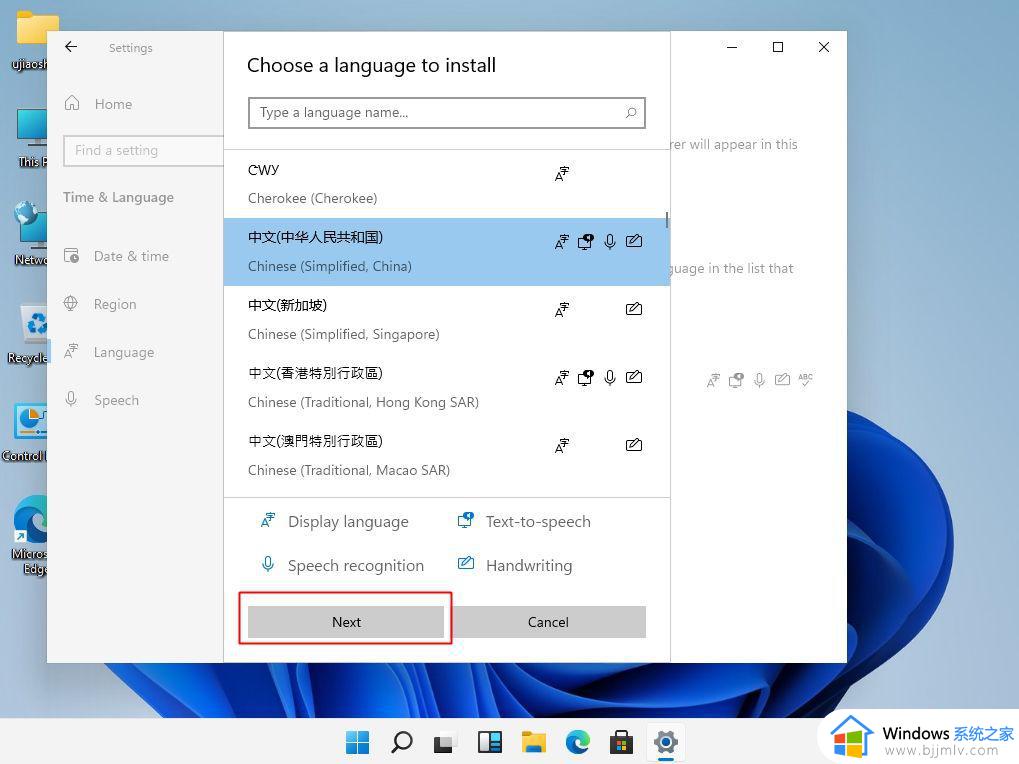This screenshot has height=764, width=1019.
Task: Focus the language name search box
Action: [x=446, y=113]
